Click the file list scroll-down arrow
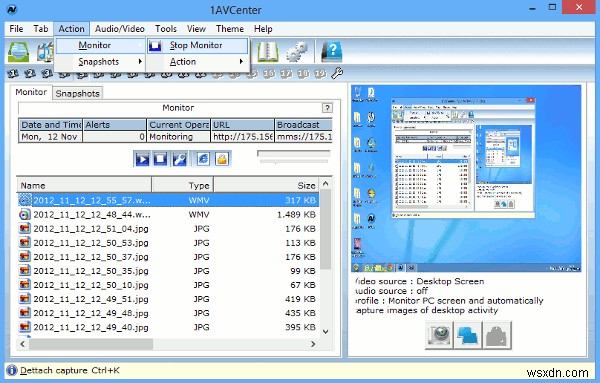 [x=326, y=332]
